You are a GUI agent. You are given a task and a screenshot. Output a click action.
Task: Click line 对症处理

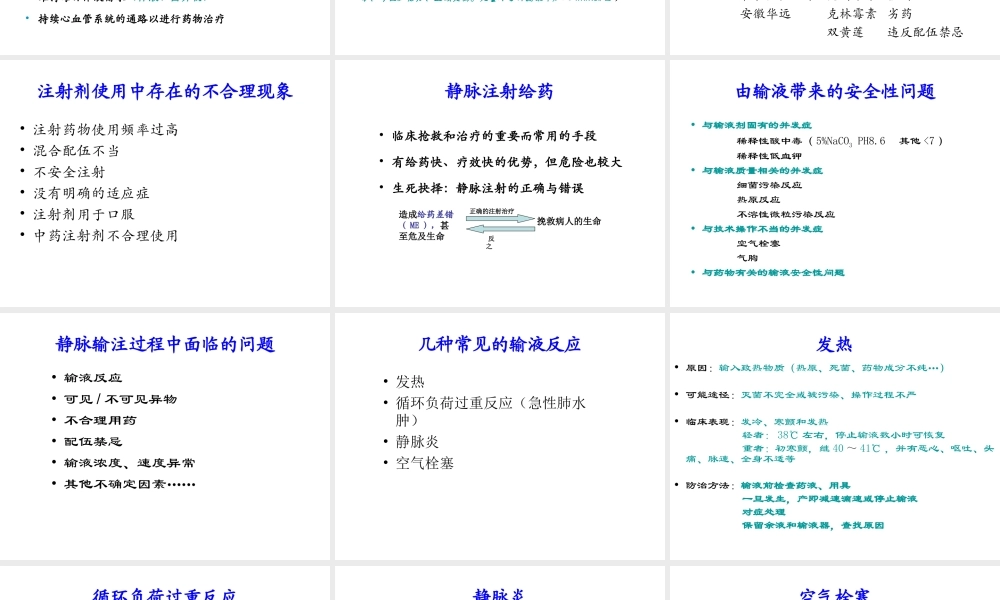click(763, 513)
